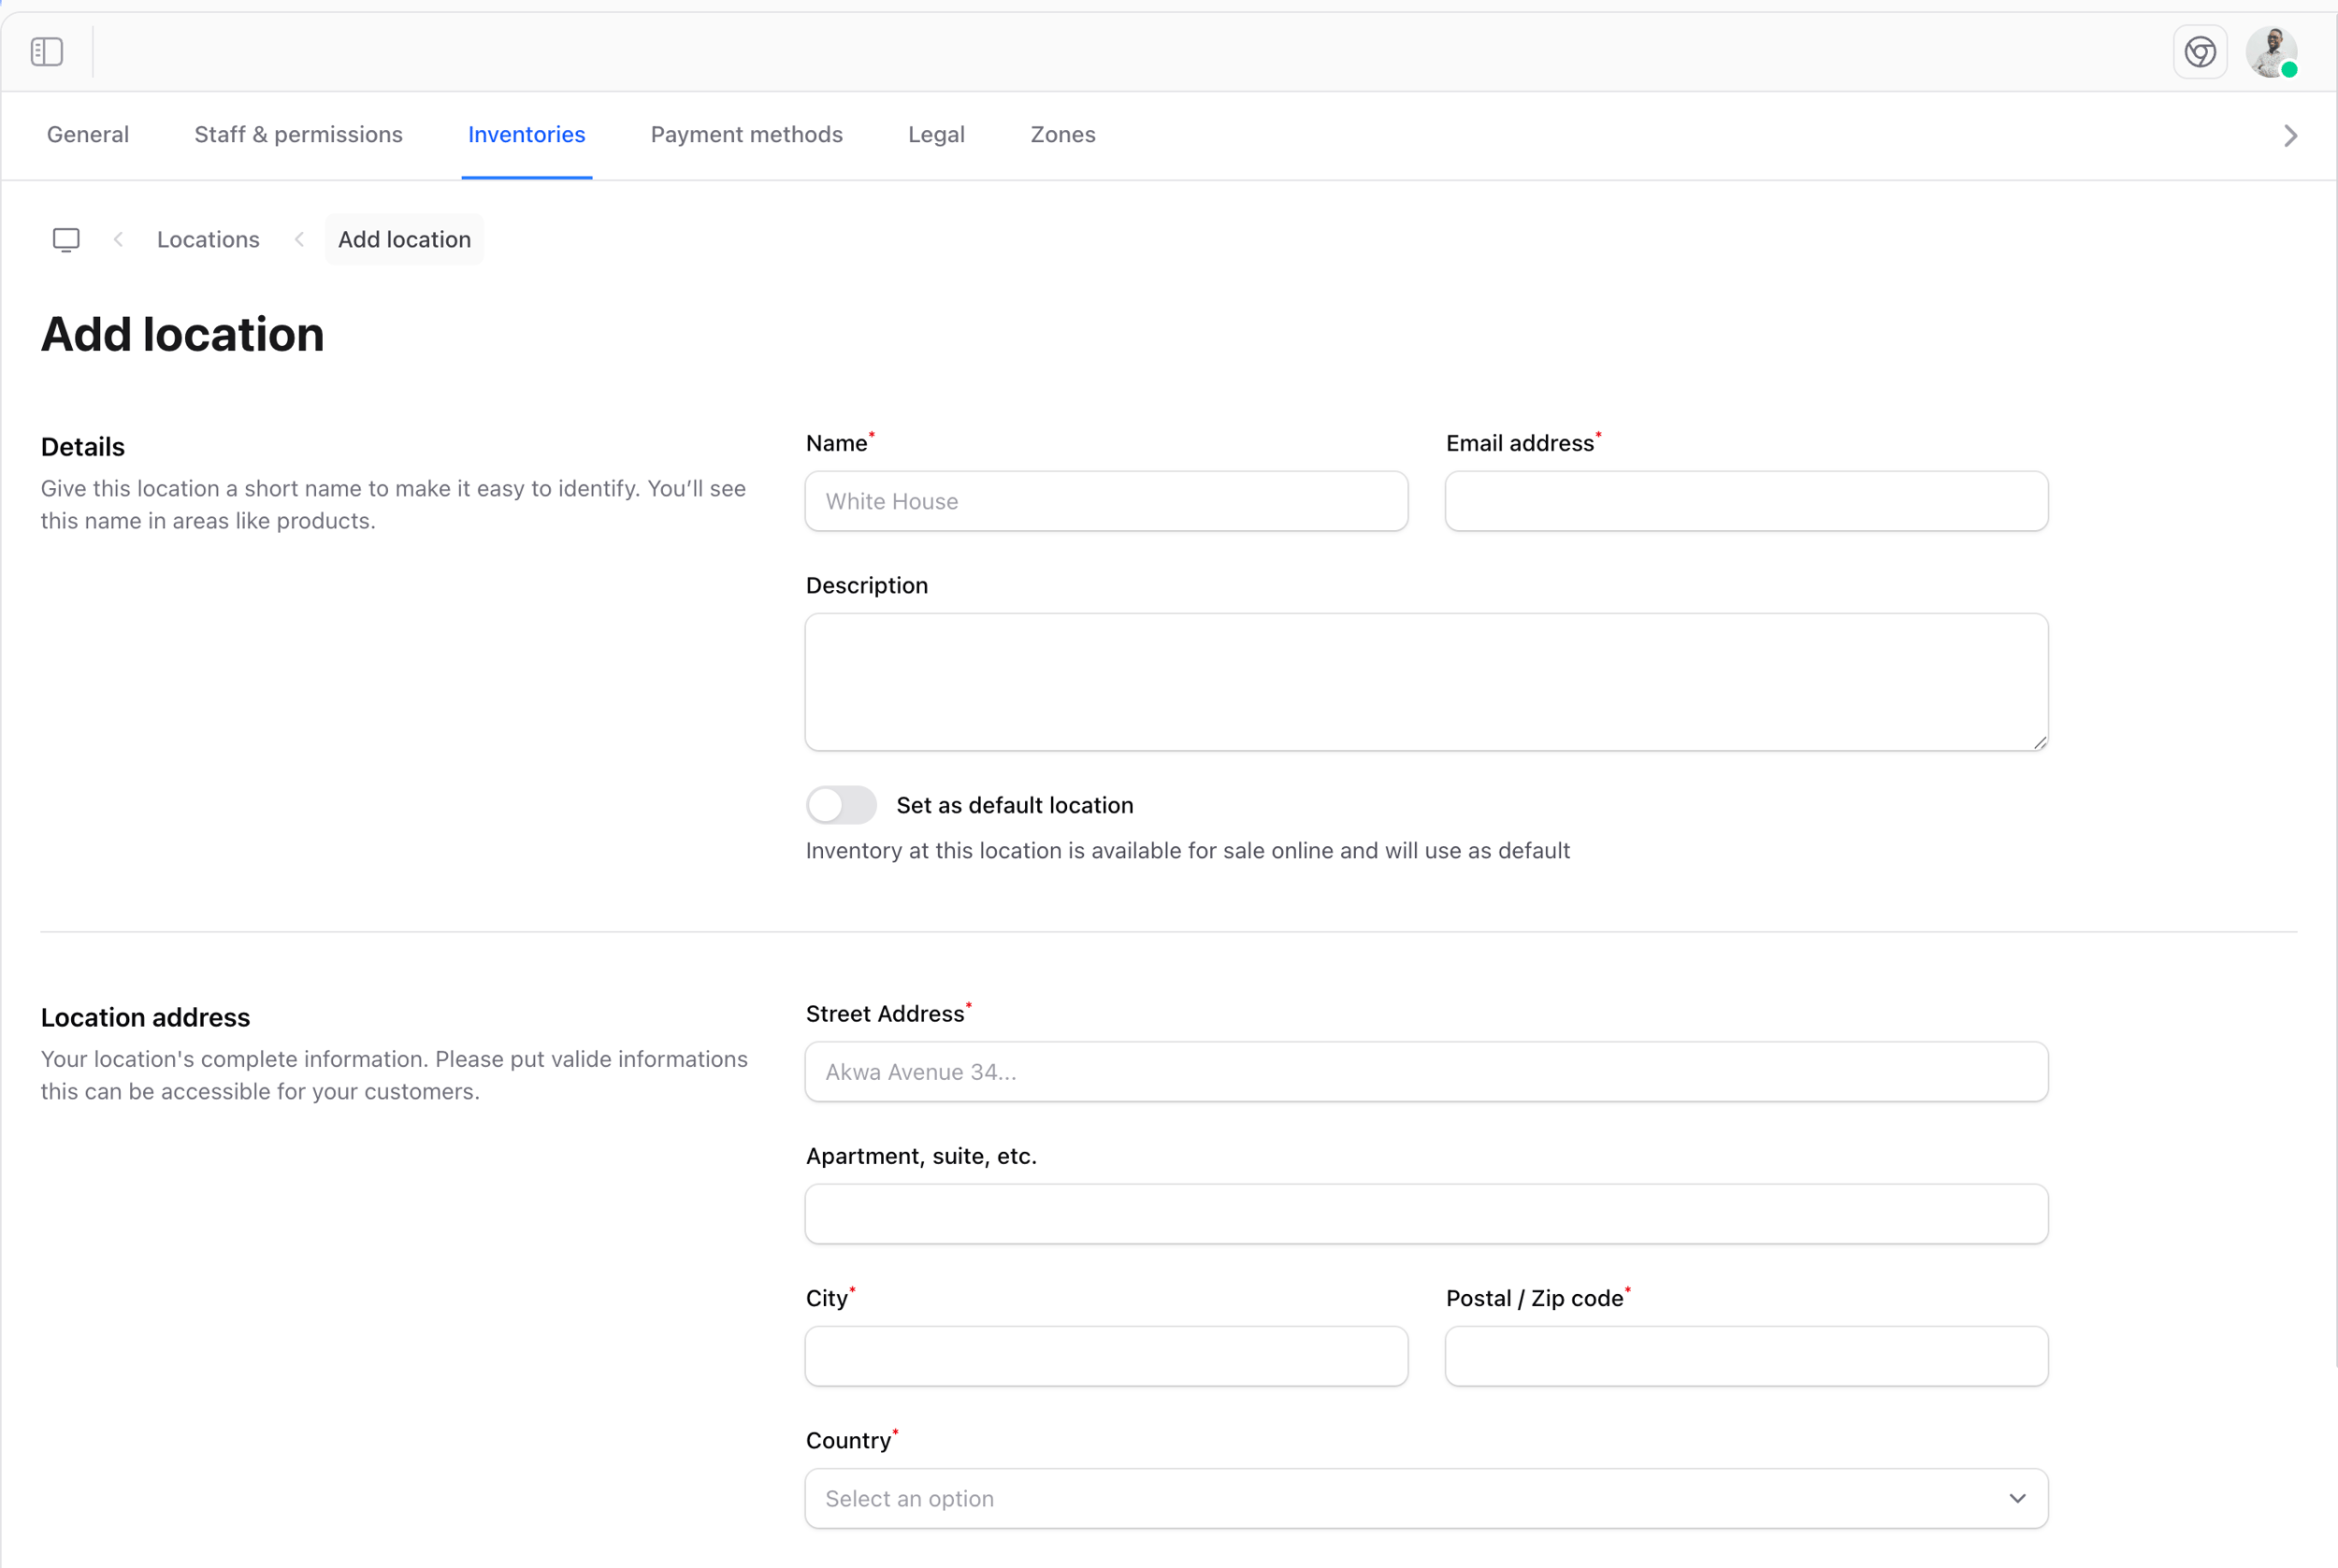
Task: Go to the Legal tab
Action: click(936, 134)
